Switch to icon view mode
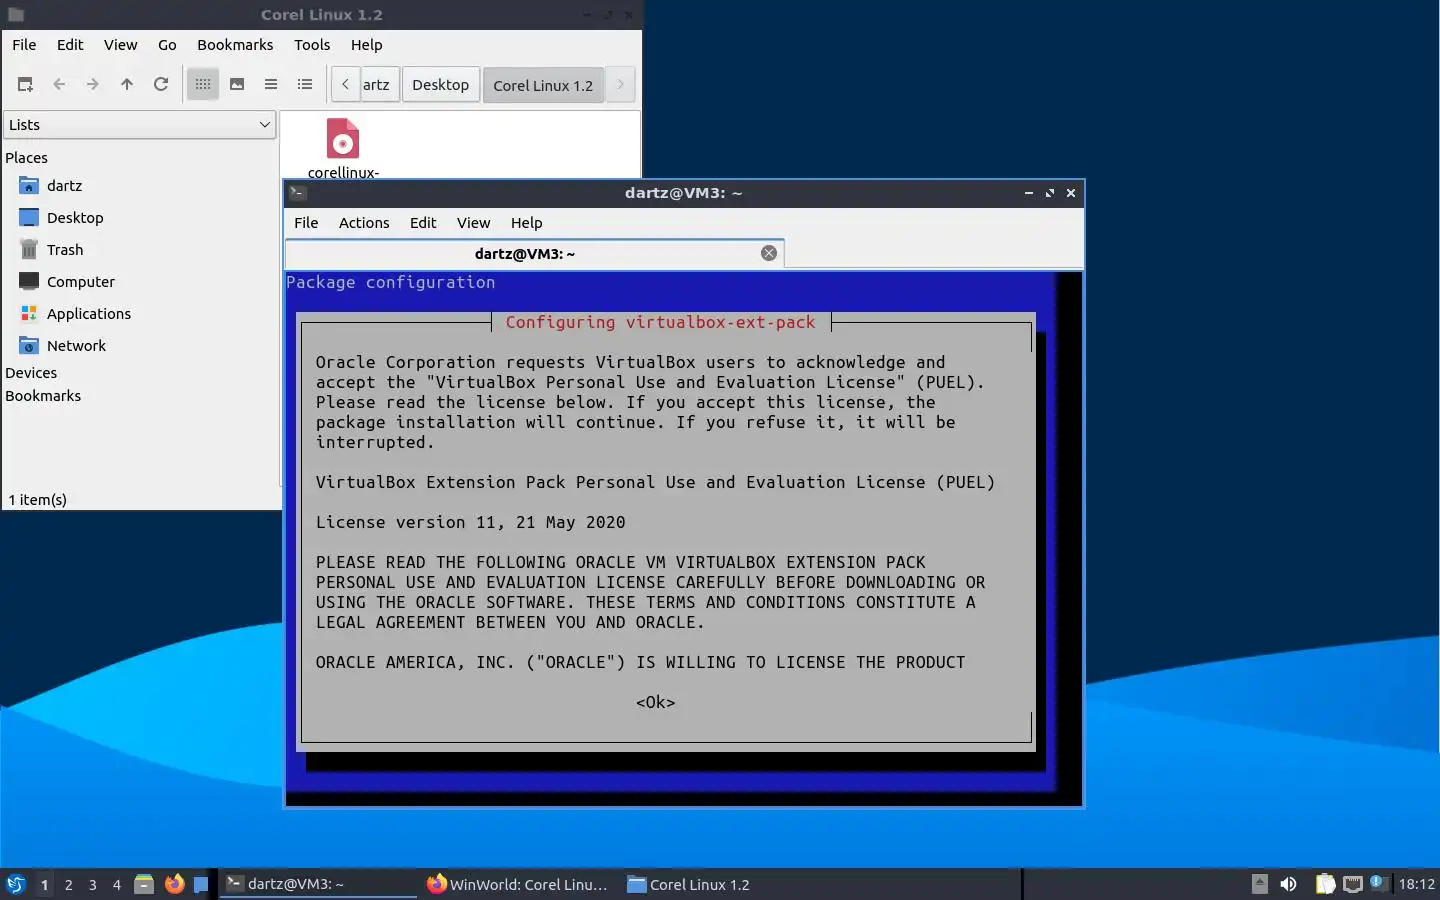 click(203, 85)
